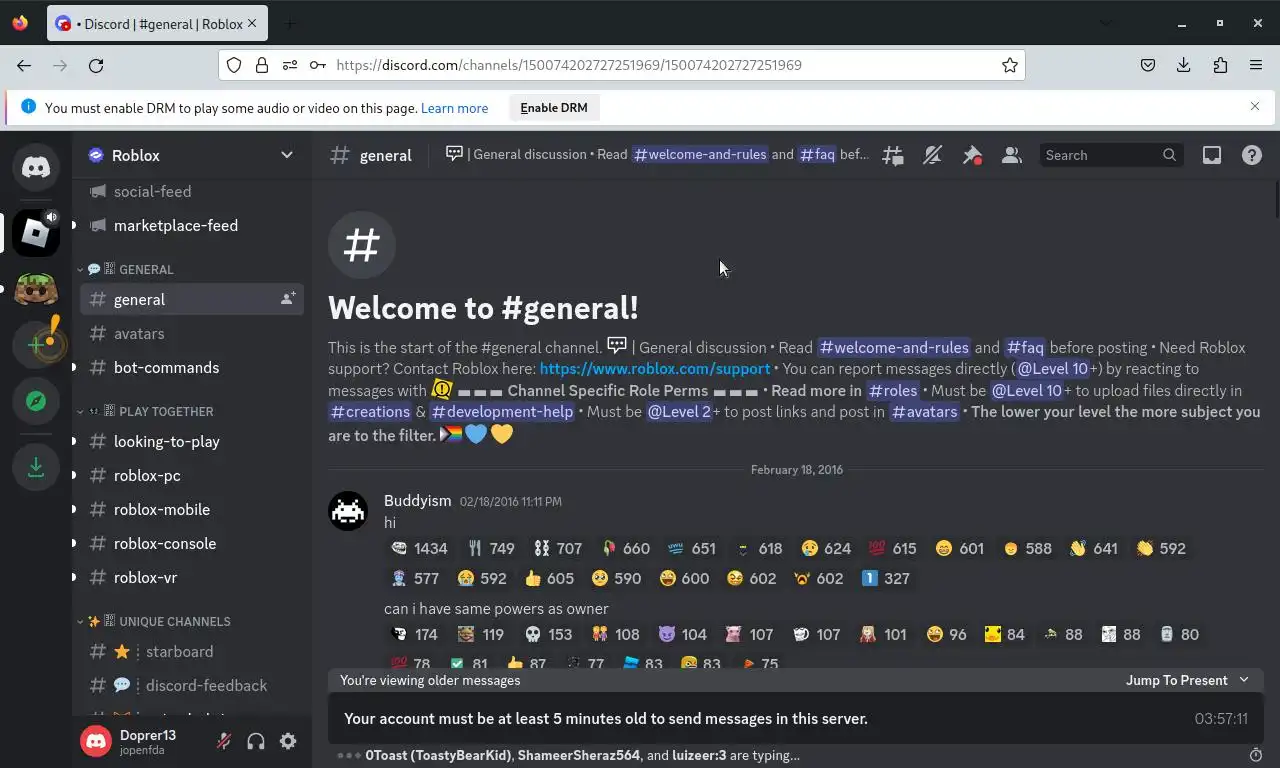The height and width of the screenshot is (768, 1280).
Task: Open Help question mark icon
Action: pos(1252,155)
